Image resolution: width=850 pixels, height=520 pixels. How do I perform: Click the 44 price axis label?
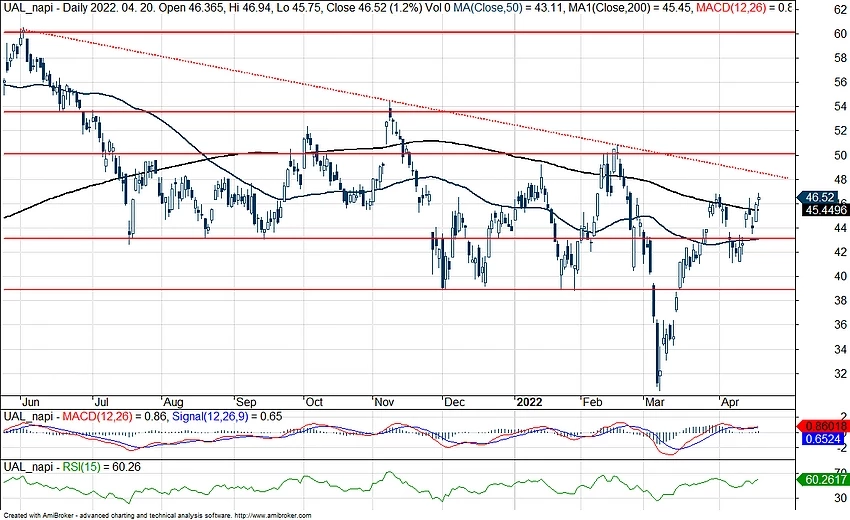(x=840, y=228)
